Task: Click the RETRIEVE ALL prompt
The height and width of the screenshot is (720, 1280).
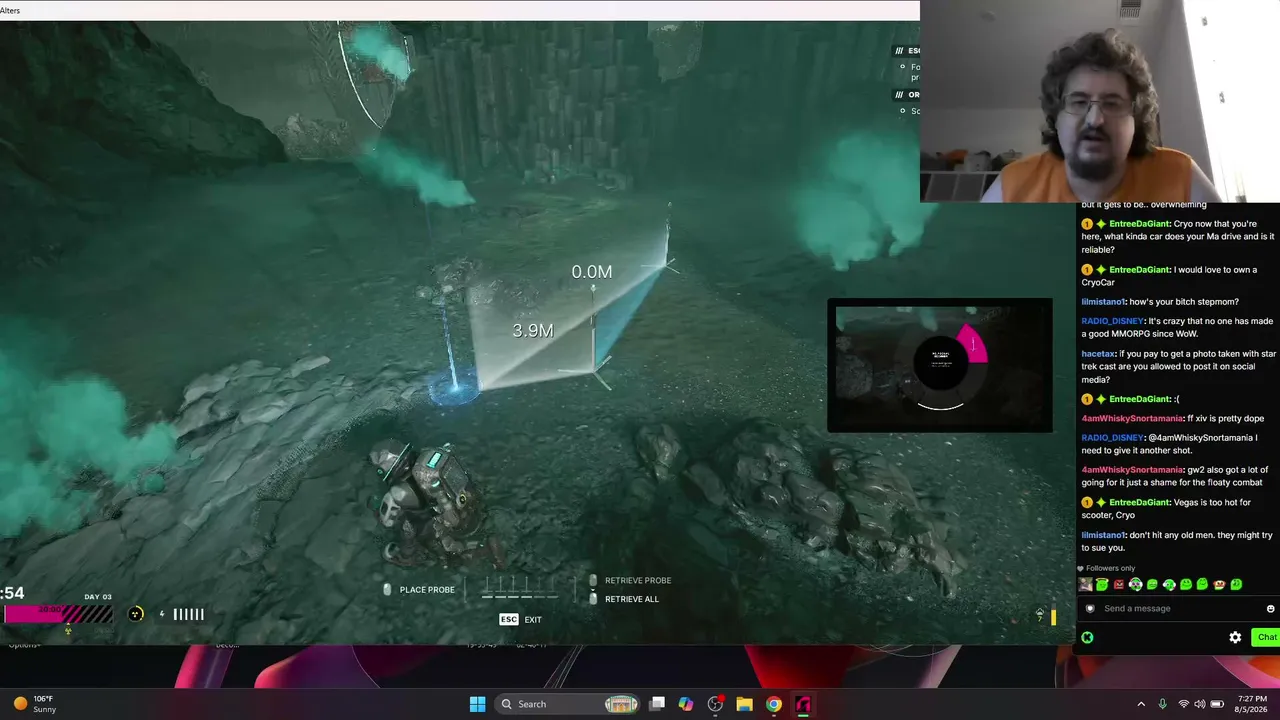Action: 624,599
